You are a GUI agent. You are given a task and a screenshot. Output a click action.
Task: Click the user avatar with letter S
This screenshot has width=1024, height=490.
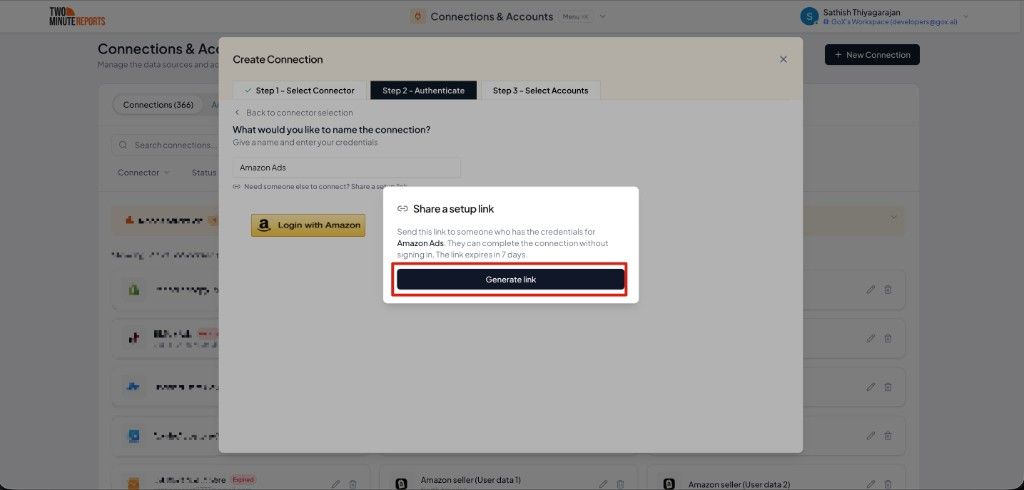(x=809, y=16)
